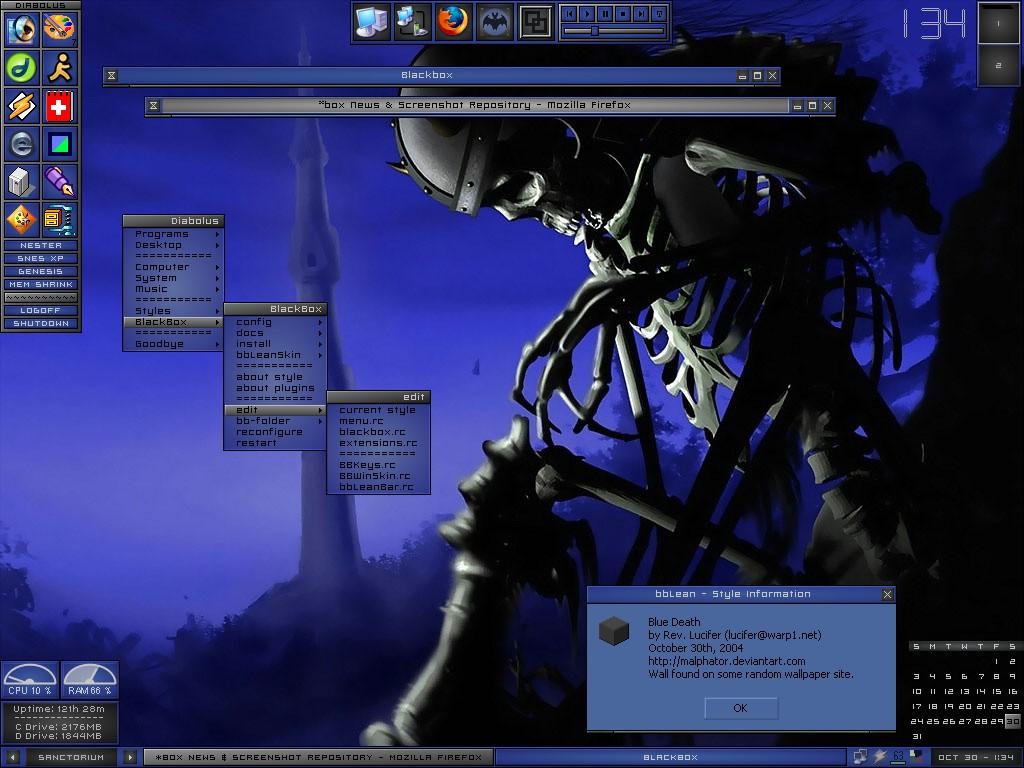Click the play button in media controls

(588, 13)
